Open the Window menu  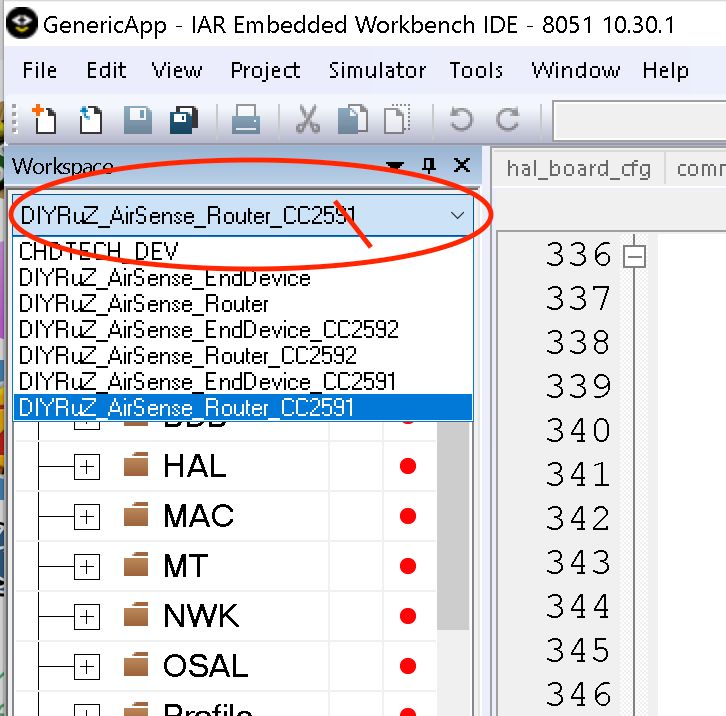click(576, 70)
